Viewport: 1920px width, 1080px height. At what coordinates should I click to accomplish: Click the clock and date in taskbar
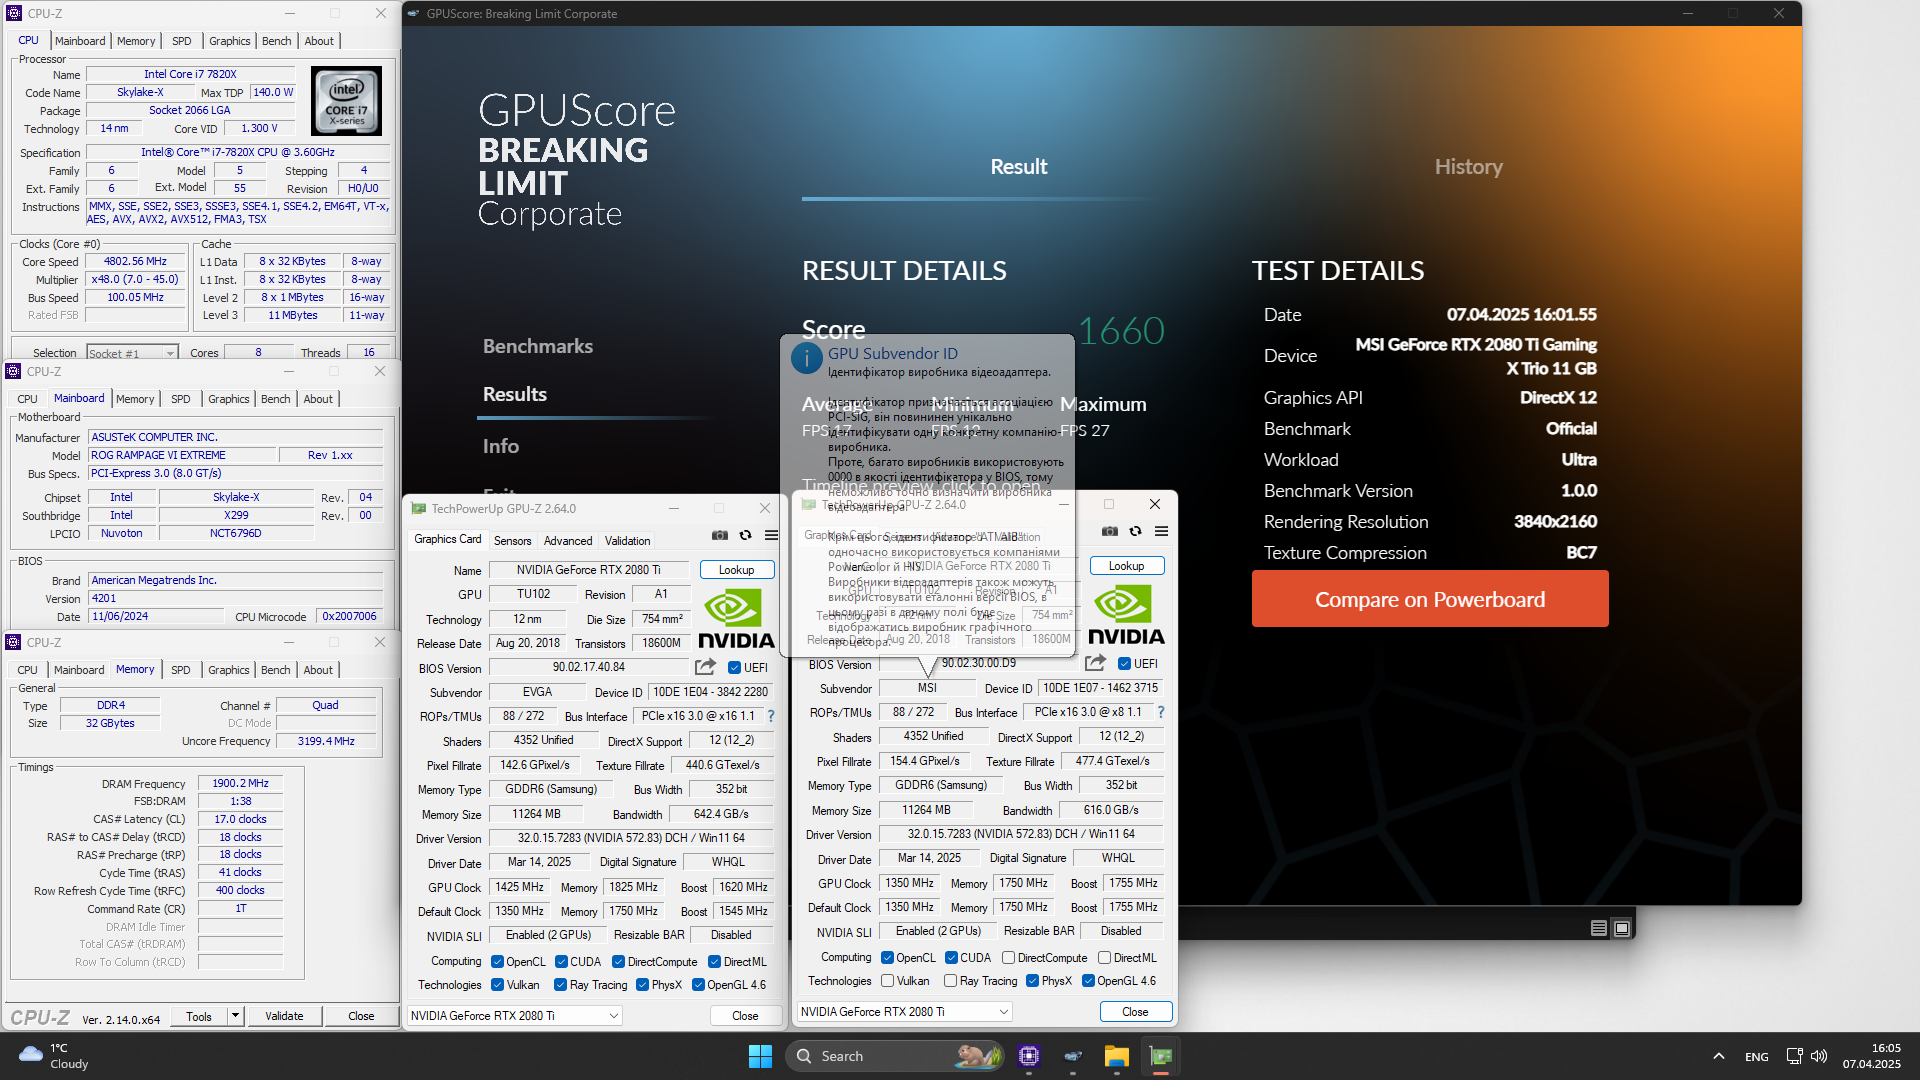[1871, 1056]
